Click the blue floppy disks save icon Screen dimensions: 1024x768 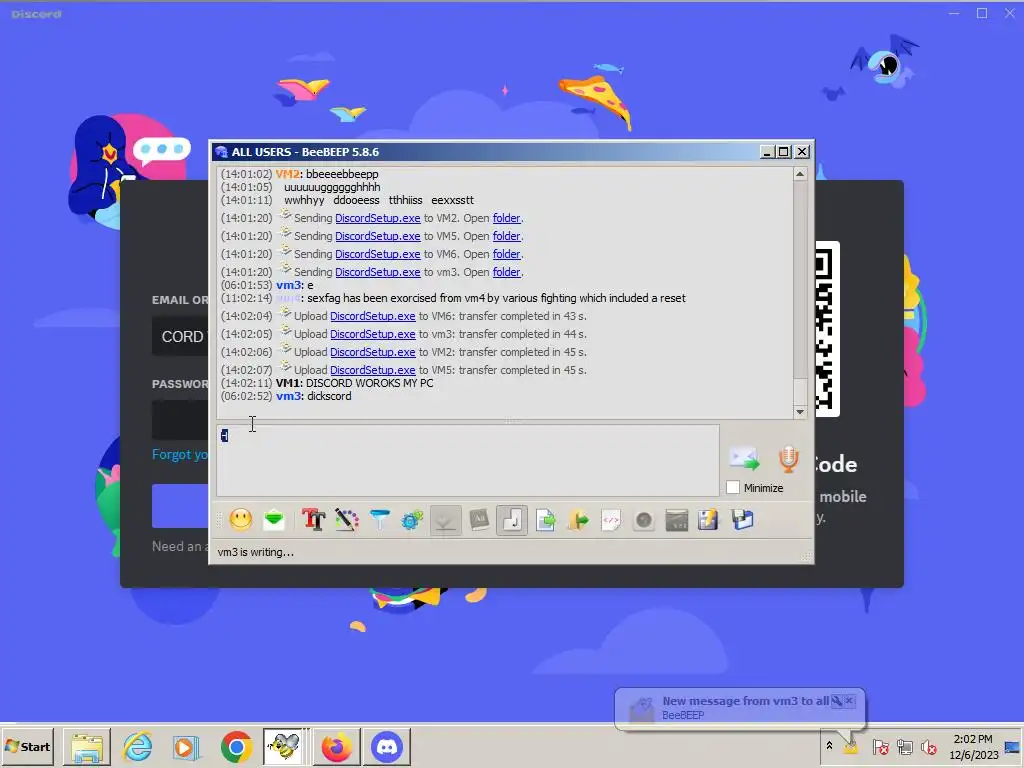743,520
